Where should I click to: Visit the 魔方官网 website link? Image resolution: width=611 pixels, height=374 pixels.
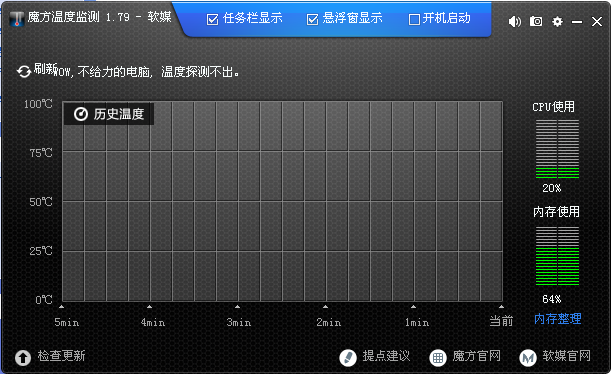pos(476,356)
